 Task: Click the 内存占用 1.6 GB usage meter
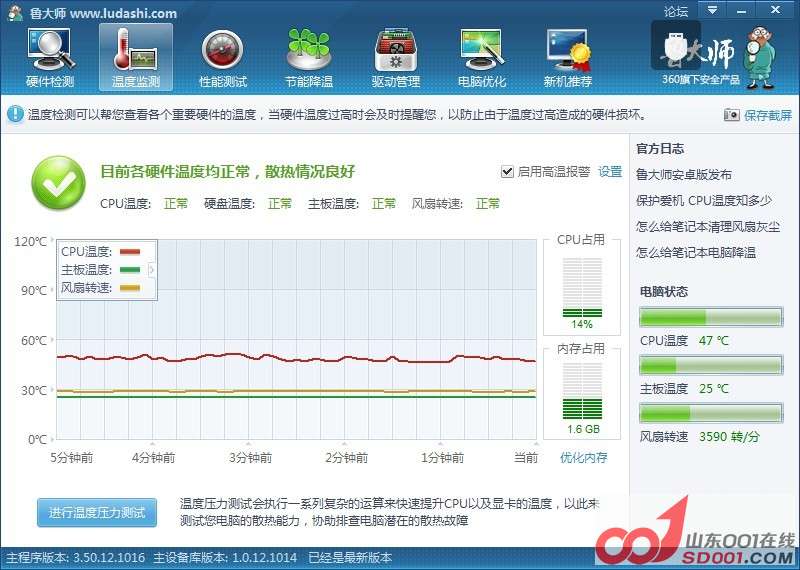[582, 392]
